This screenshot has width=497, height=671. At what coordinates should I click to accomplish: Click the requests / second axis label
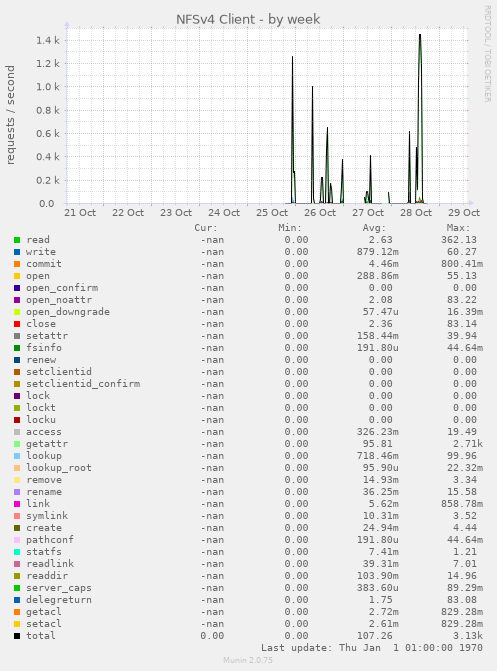(10, 115)
